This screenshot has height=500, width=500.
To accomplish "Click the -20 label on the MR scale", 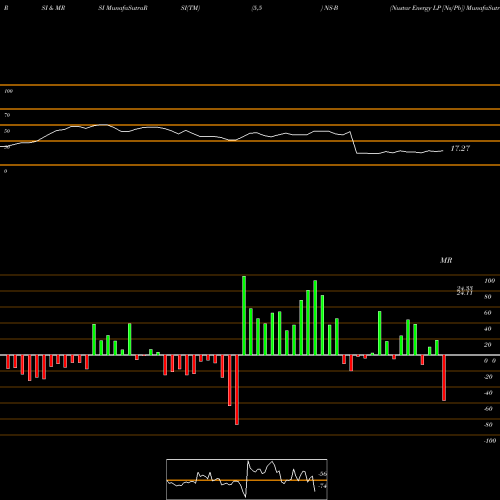I will click(x=488, y=377).
